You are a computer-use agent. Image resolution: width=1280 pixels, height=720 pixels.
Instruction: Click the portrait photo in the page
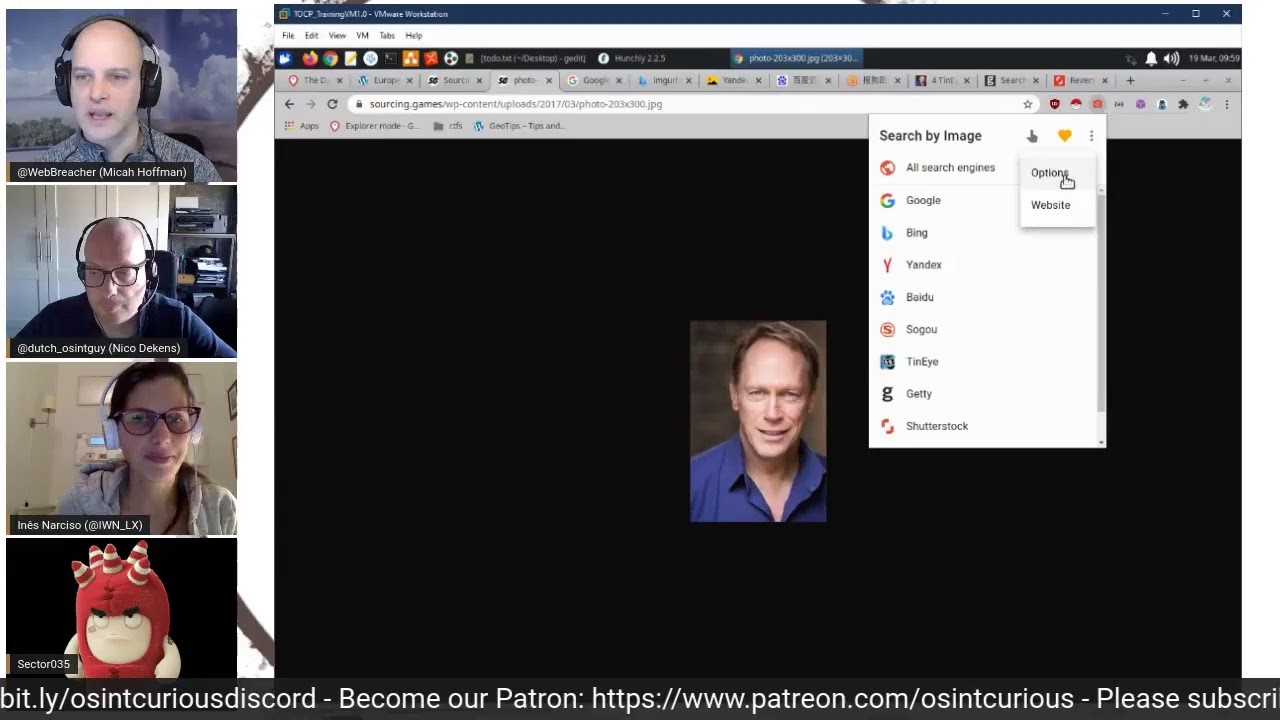point(758,421)
